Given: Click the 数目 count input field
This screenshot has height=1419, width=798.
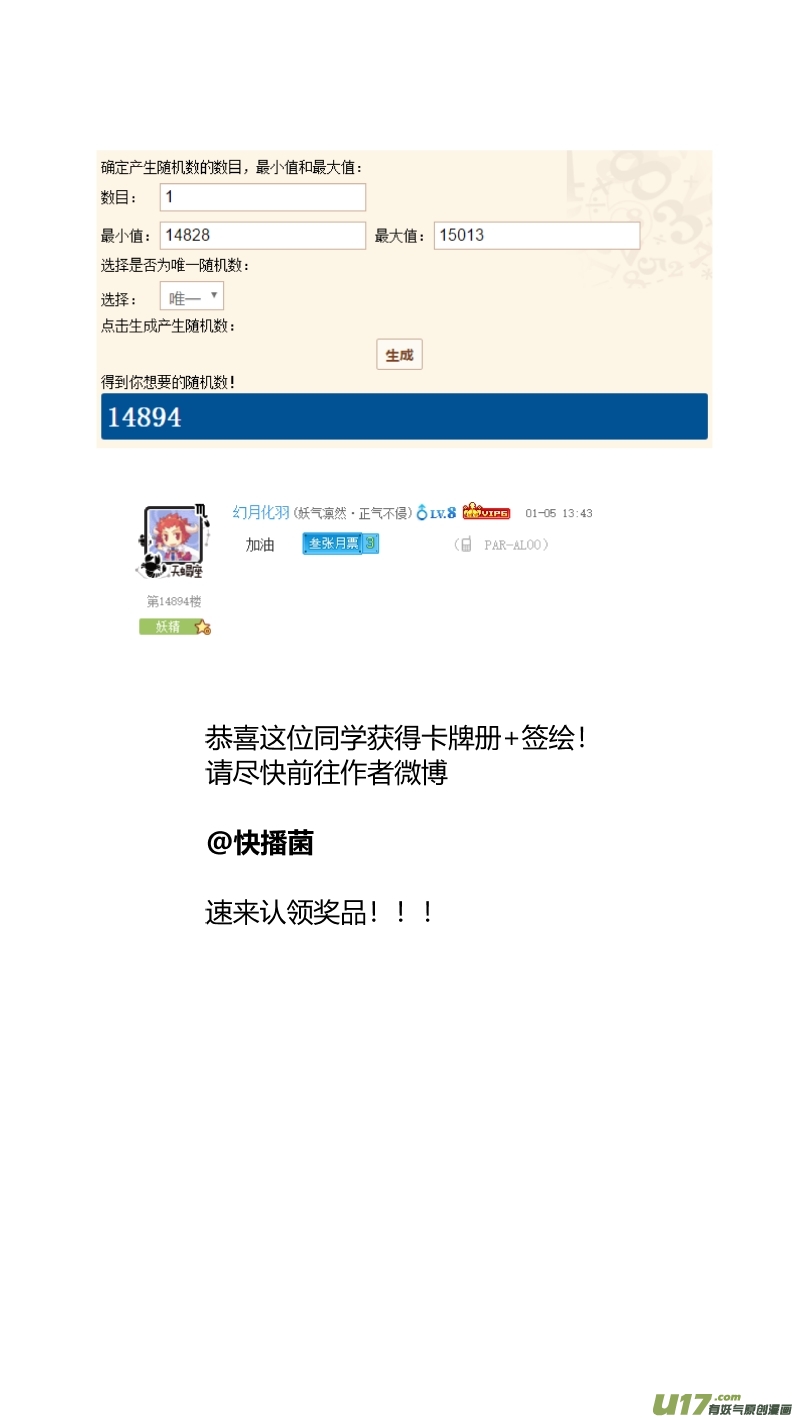Looking at the screenshot, I should point(263,197).
